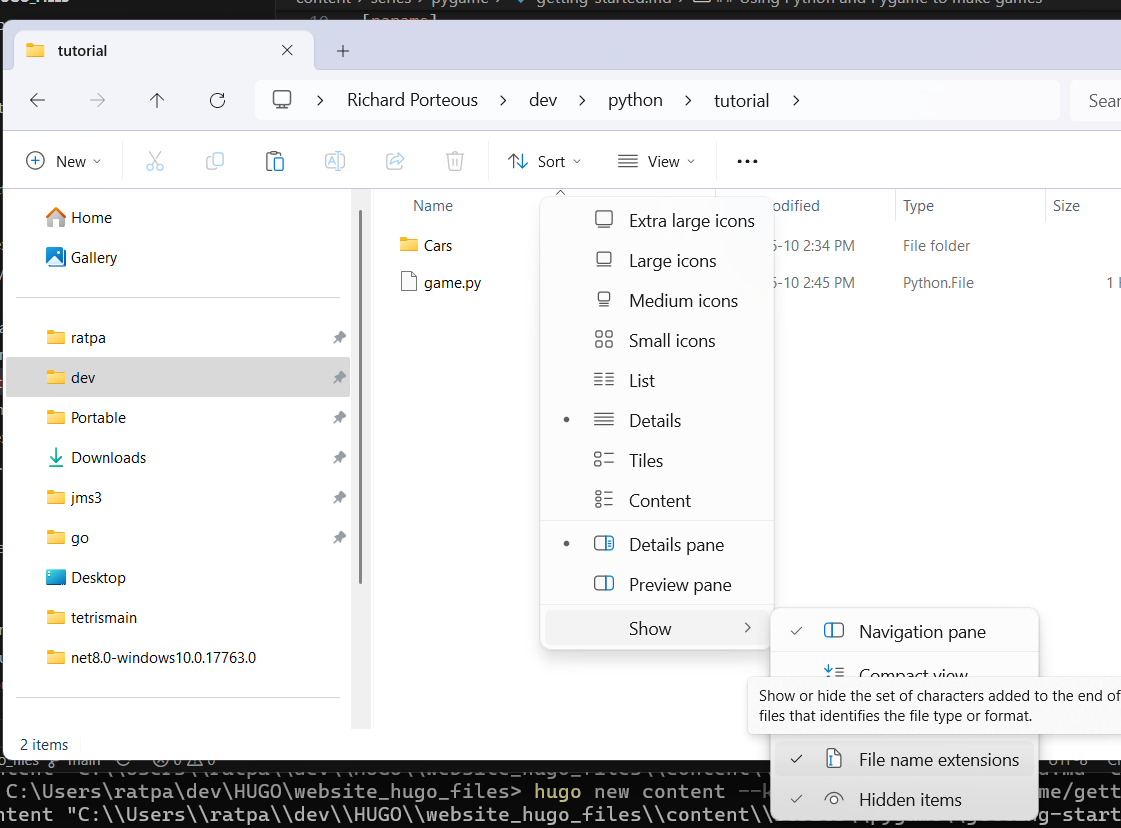1121x828 pixels.
Task: Select the game.py file
Action: (452, 283)
